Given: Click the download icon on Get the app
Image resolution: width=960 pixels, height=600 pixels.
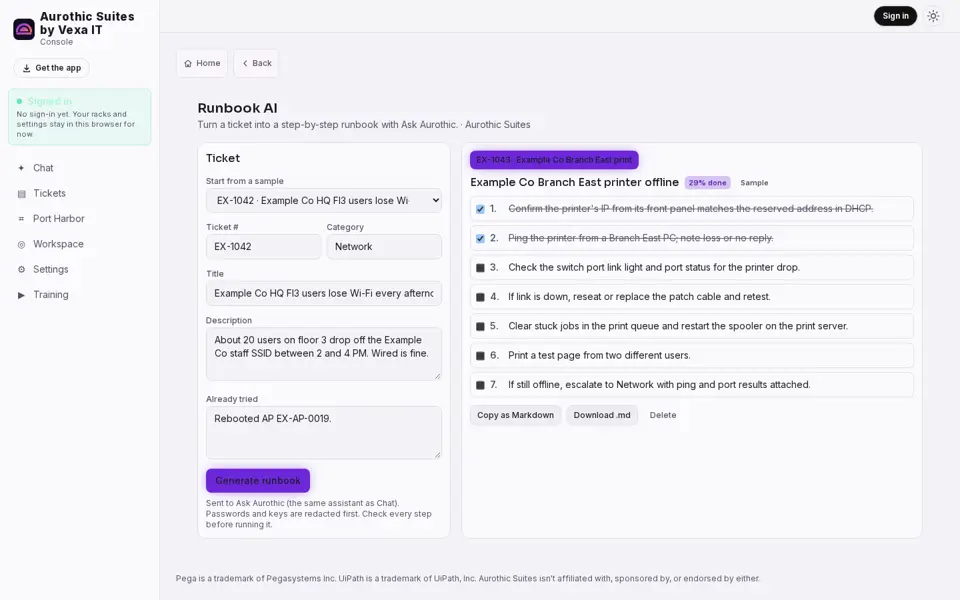Looking at the screenshot, I should click(26, 68).
